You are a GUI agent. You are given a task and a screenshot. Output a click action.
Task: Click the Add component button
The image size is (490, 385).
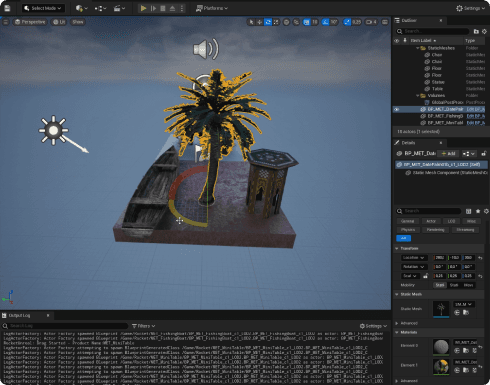pos(448,154)
